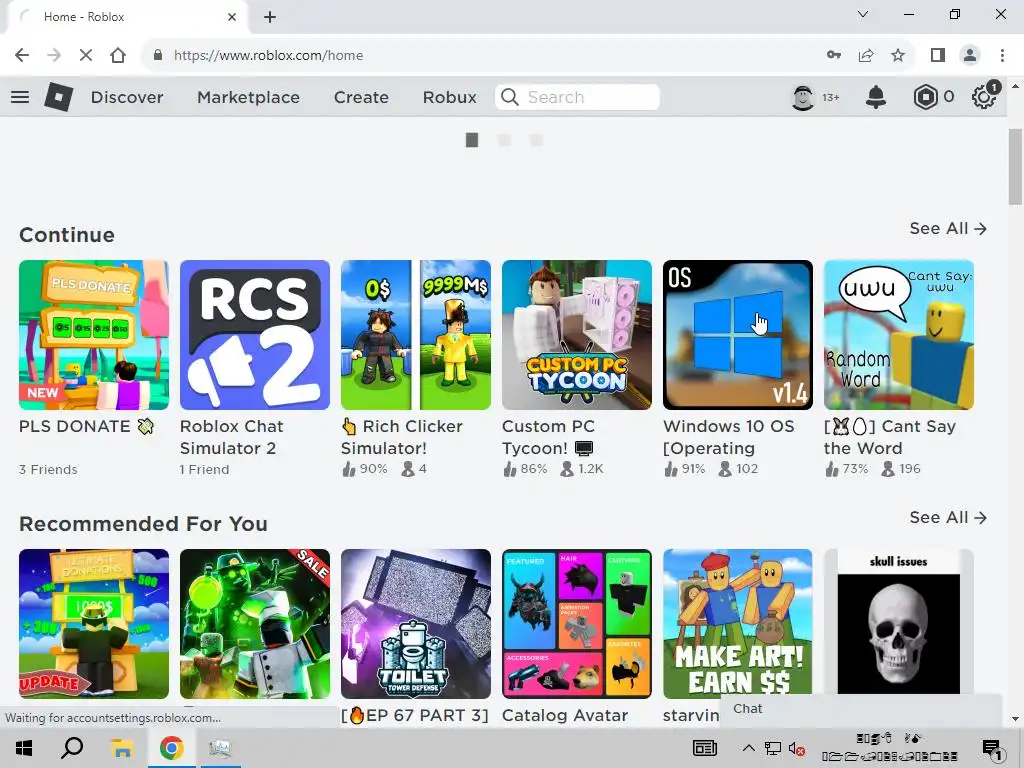
Task: Click the browser address bar
Action: coord(483,55)
